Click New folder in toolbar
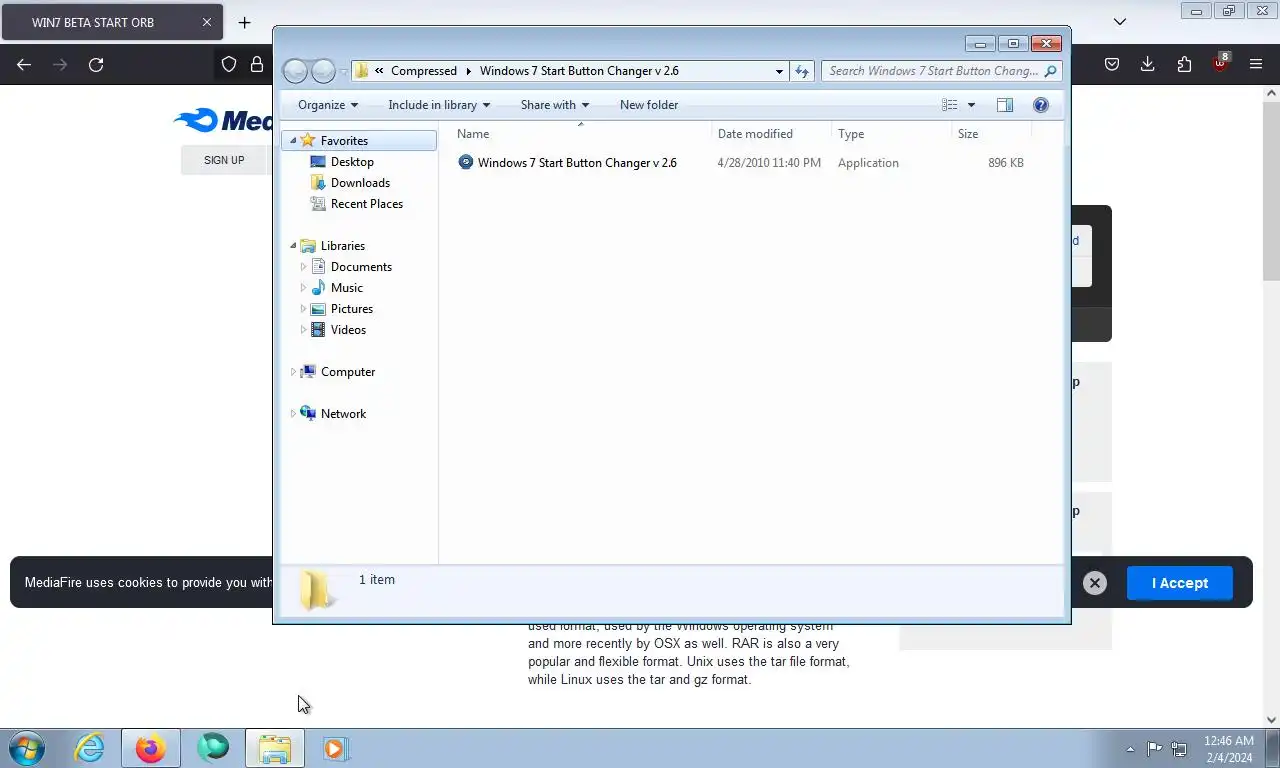 (649, 105)
